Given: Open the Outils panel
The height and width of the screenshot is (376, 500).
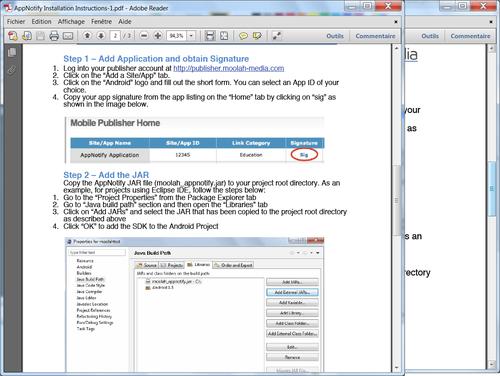Looking at the screenshot, I should point(335,36).
